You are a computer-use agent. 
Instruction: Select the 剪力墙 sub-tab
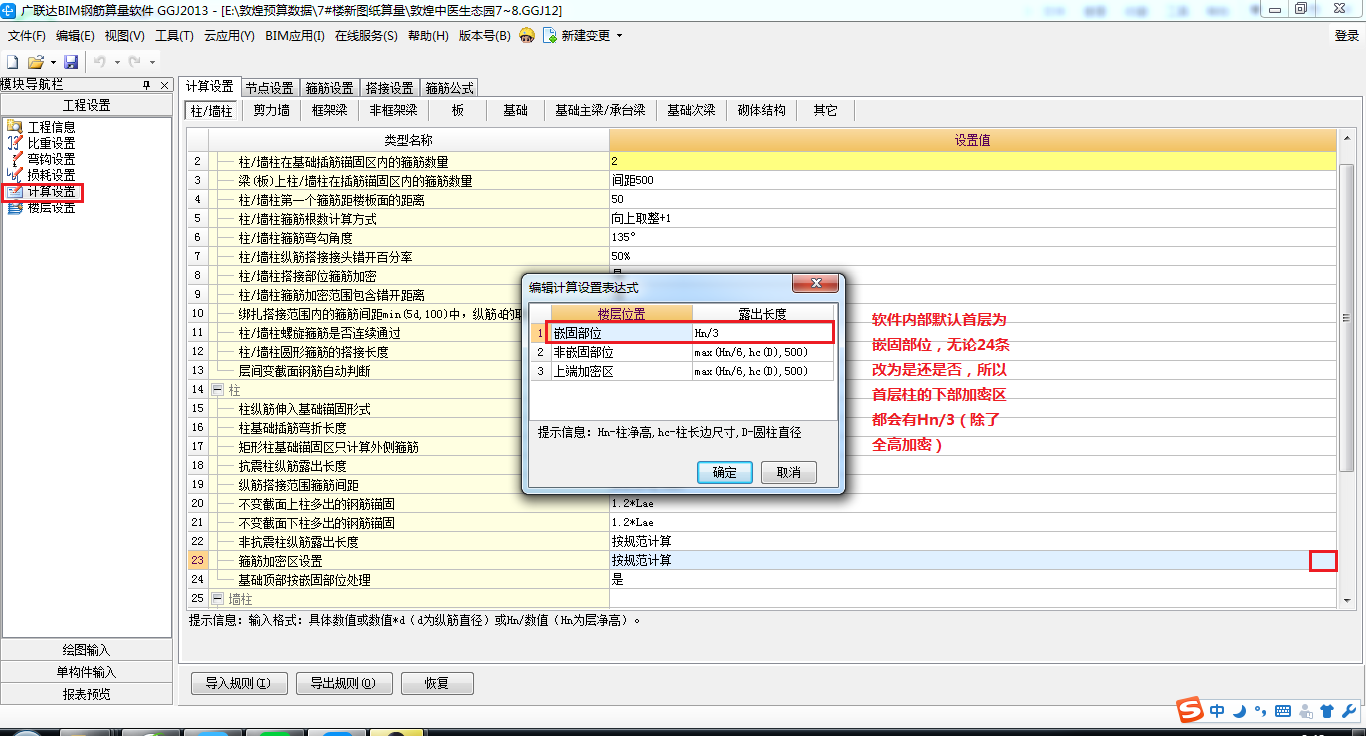(x=271, y=111)
